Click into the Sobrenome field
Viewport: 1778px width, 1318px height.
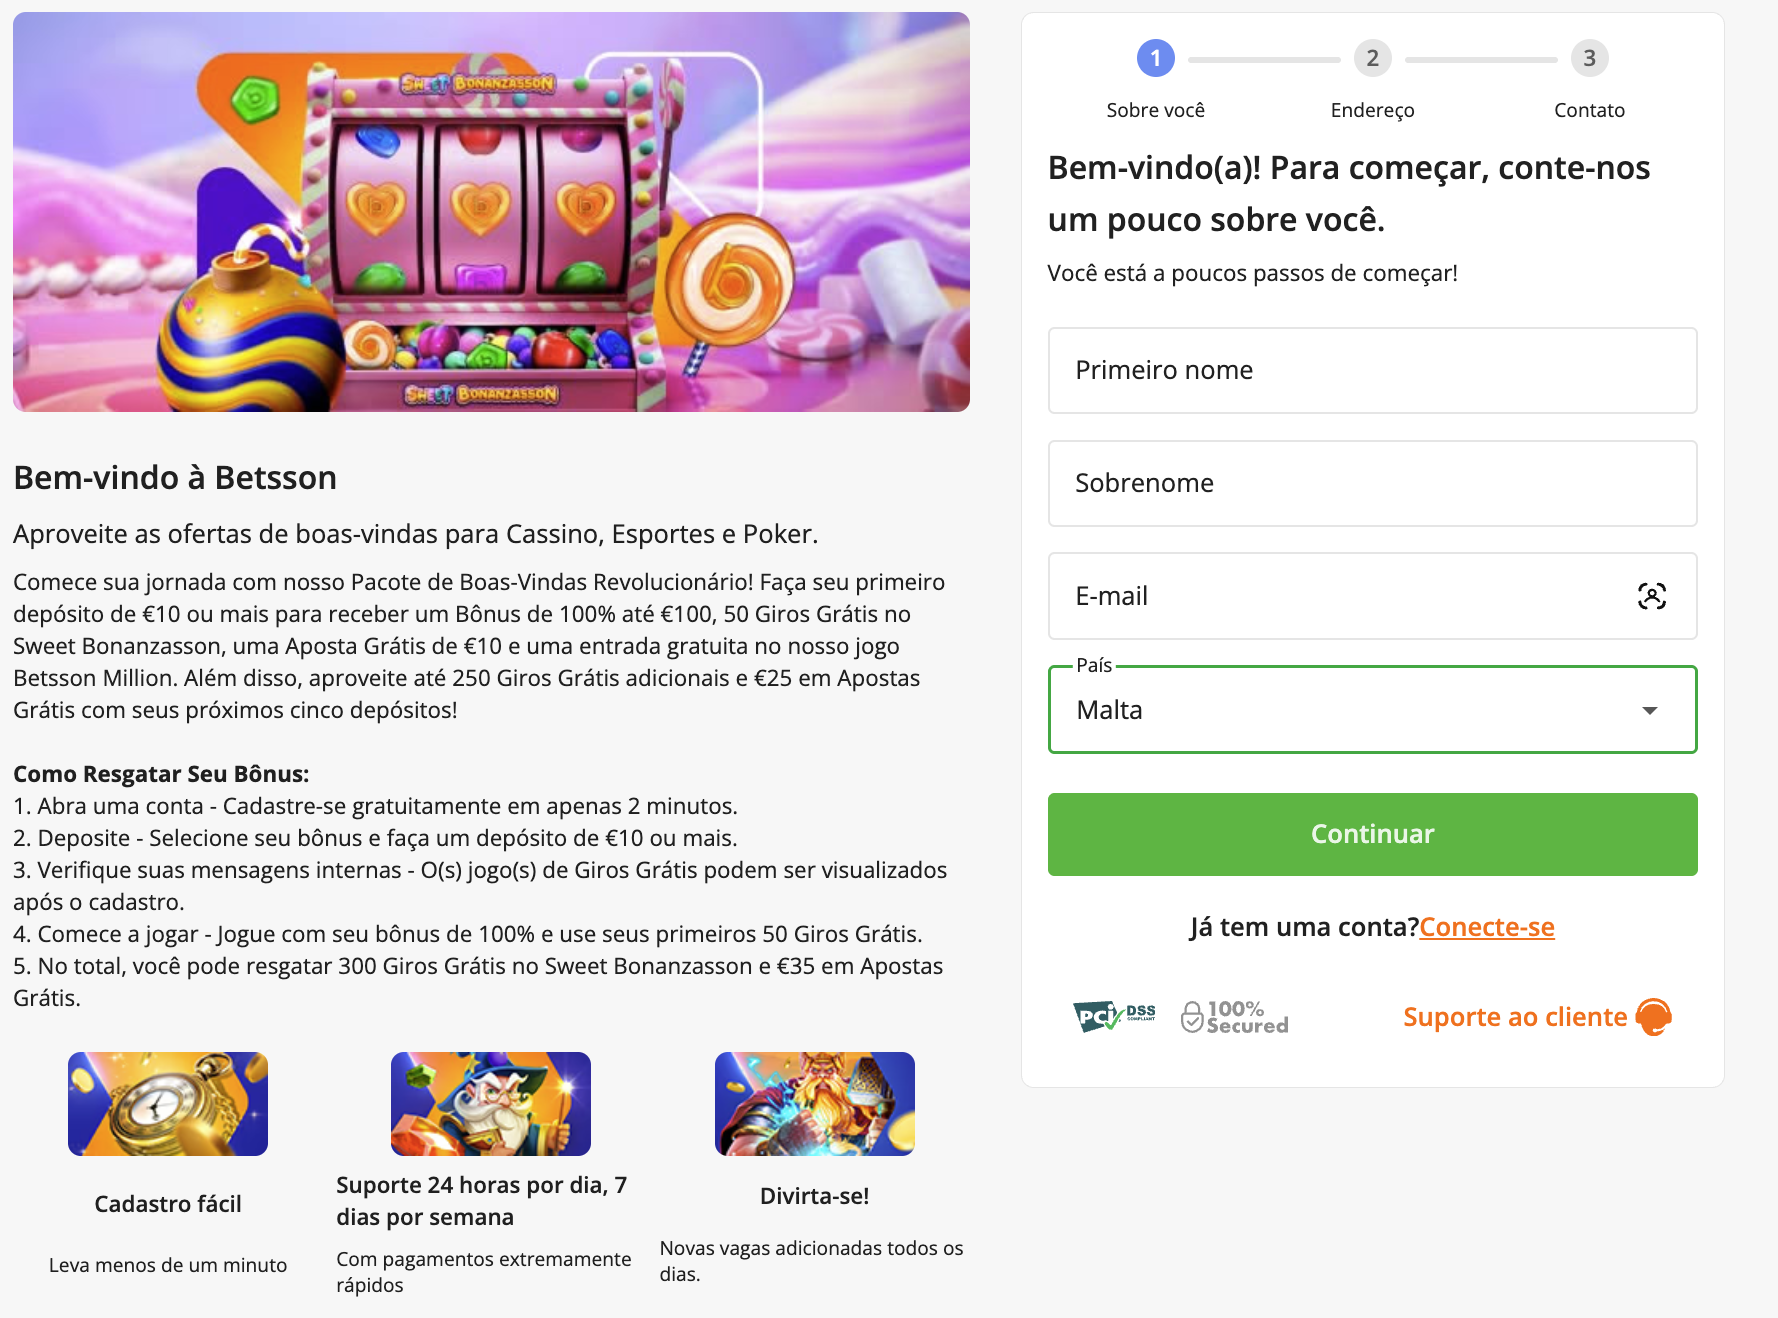pos(1372,483)
